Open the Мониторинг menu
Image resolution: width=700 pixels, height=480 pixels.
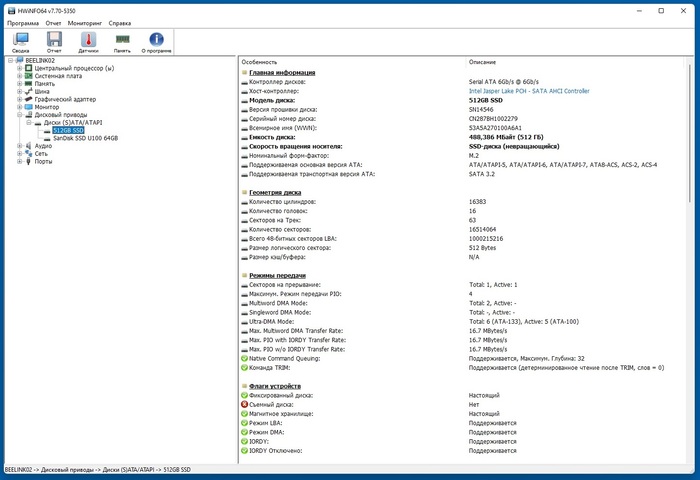85,21
